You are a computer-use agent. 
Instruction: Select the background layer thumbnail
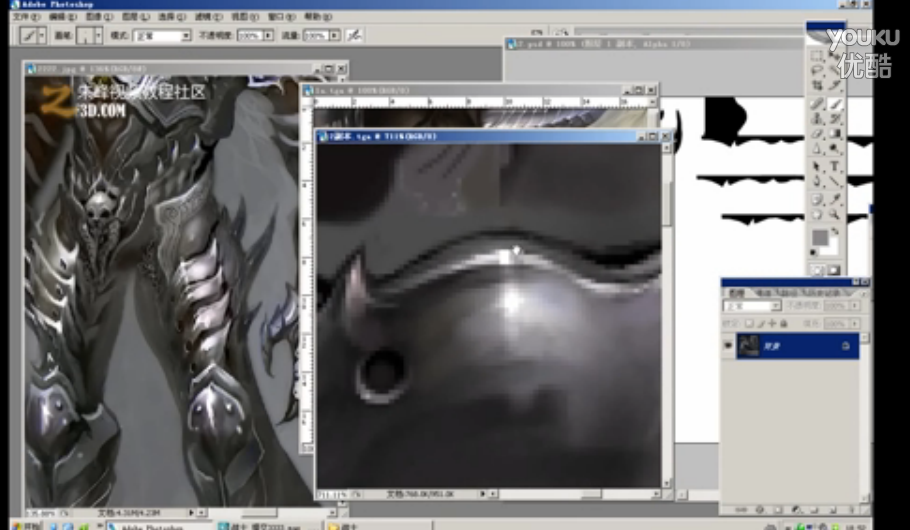pos(749,346)
